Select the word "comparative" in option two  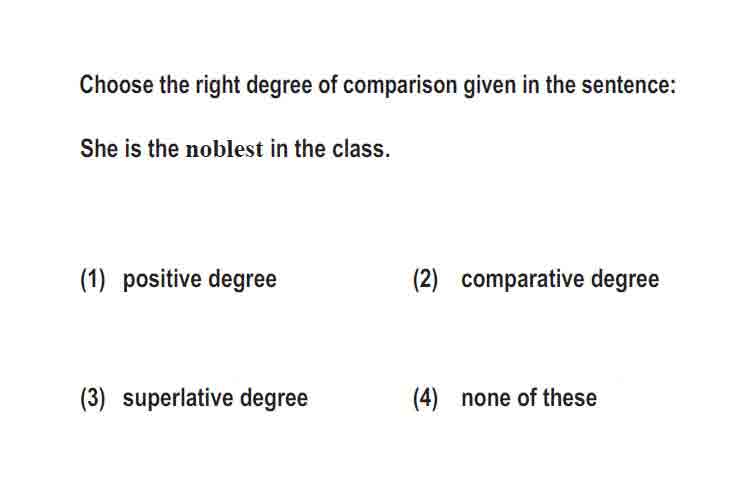(522, 279)
